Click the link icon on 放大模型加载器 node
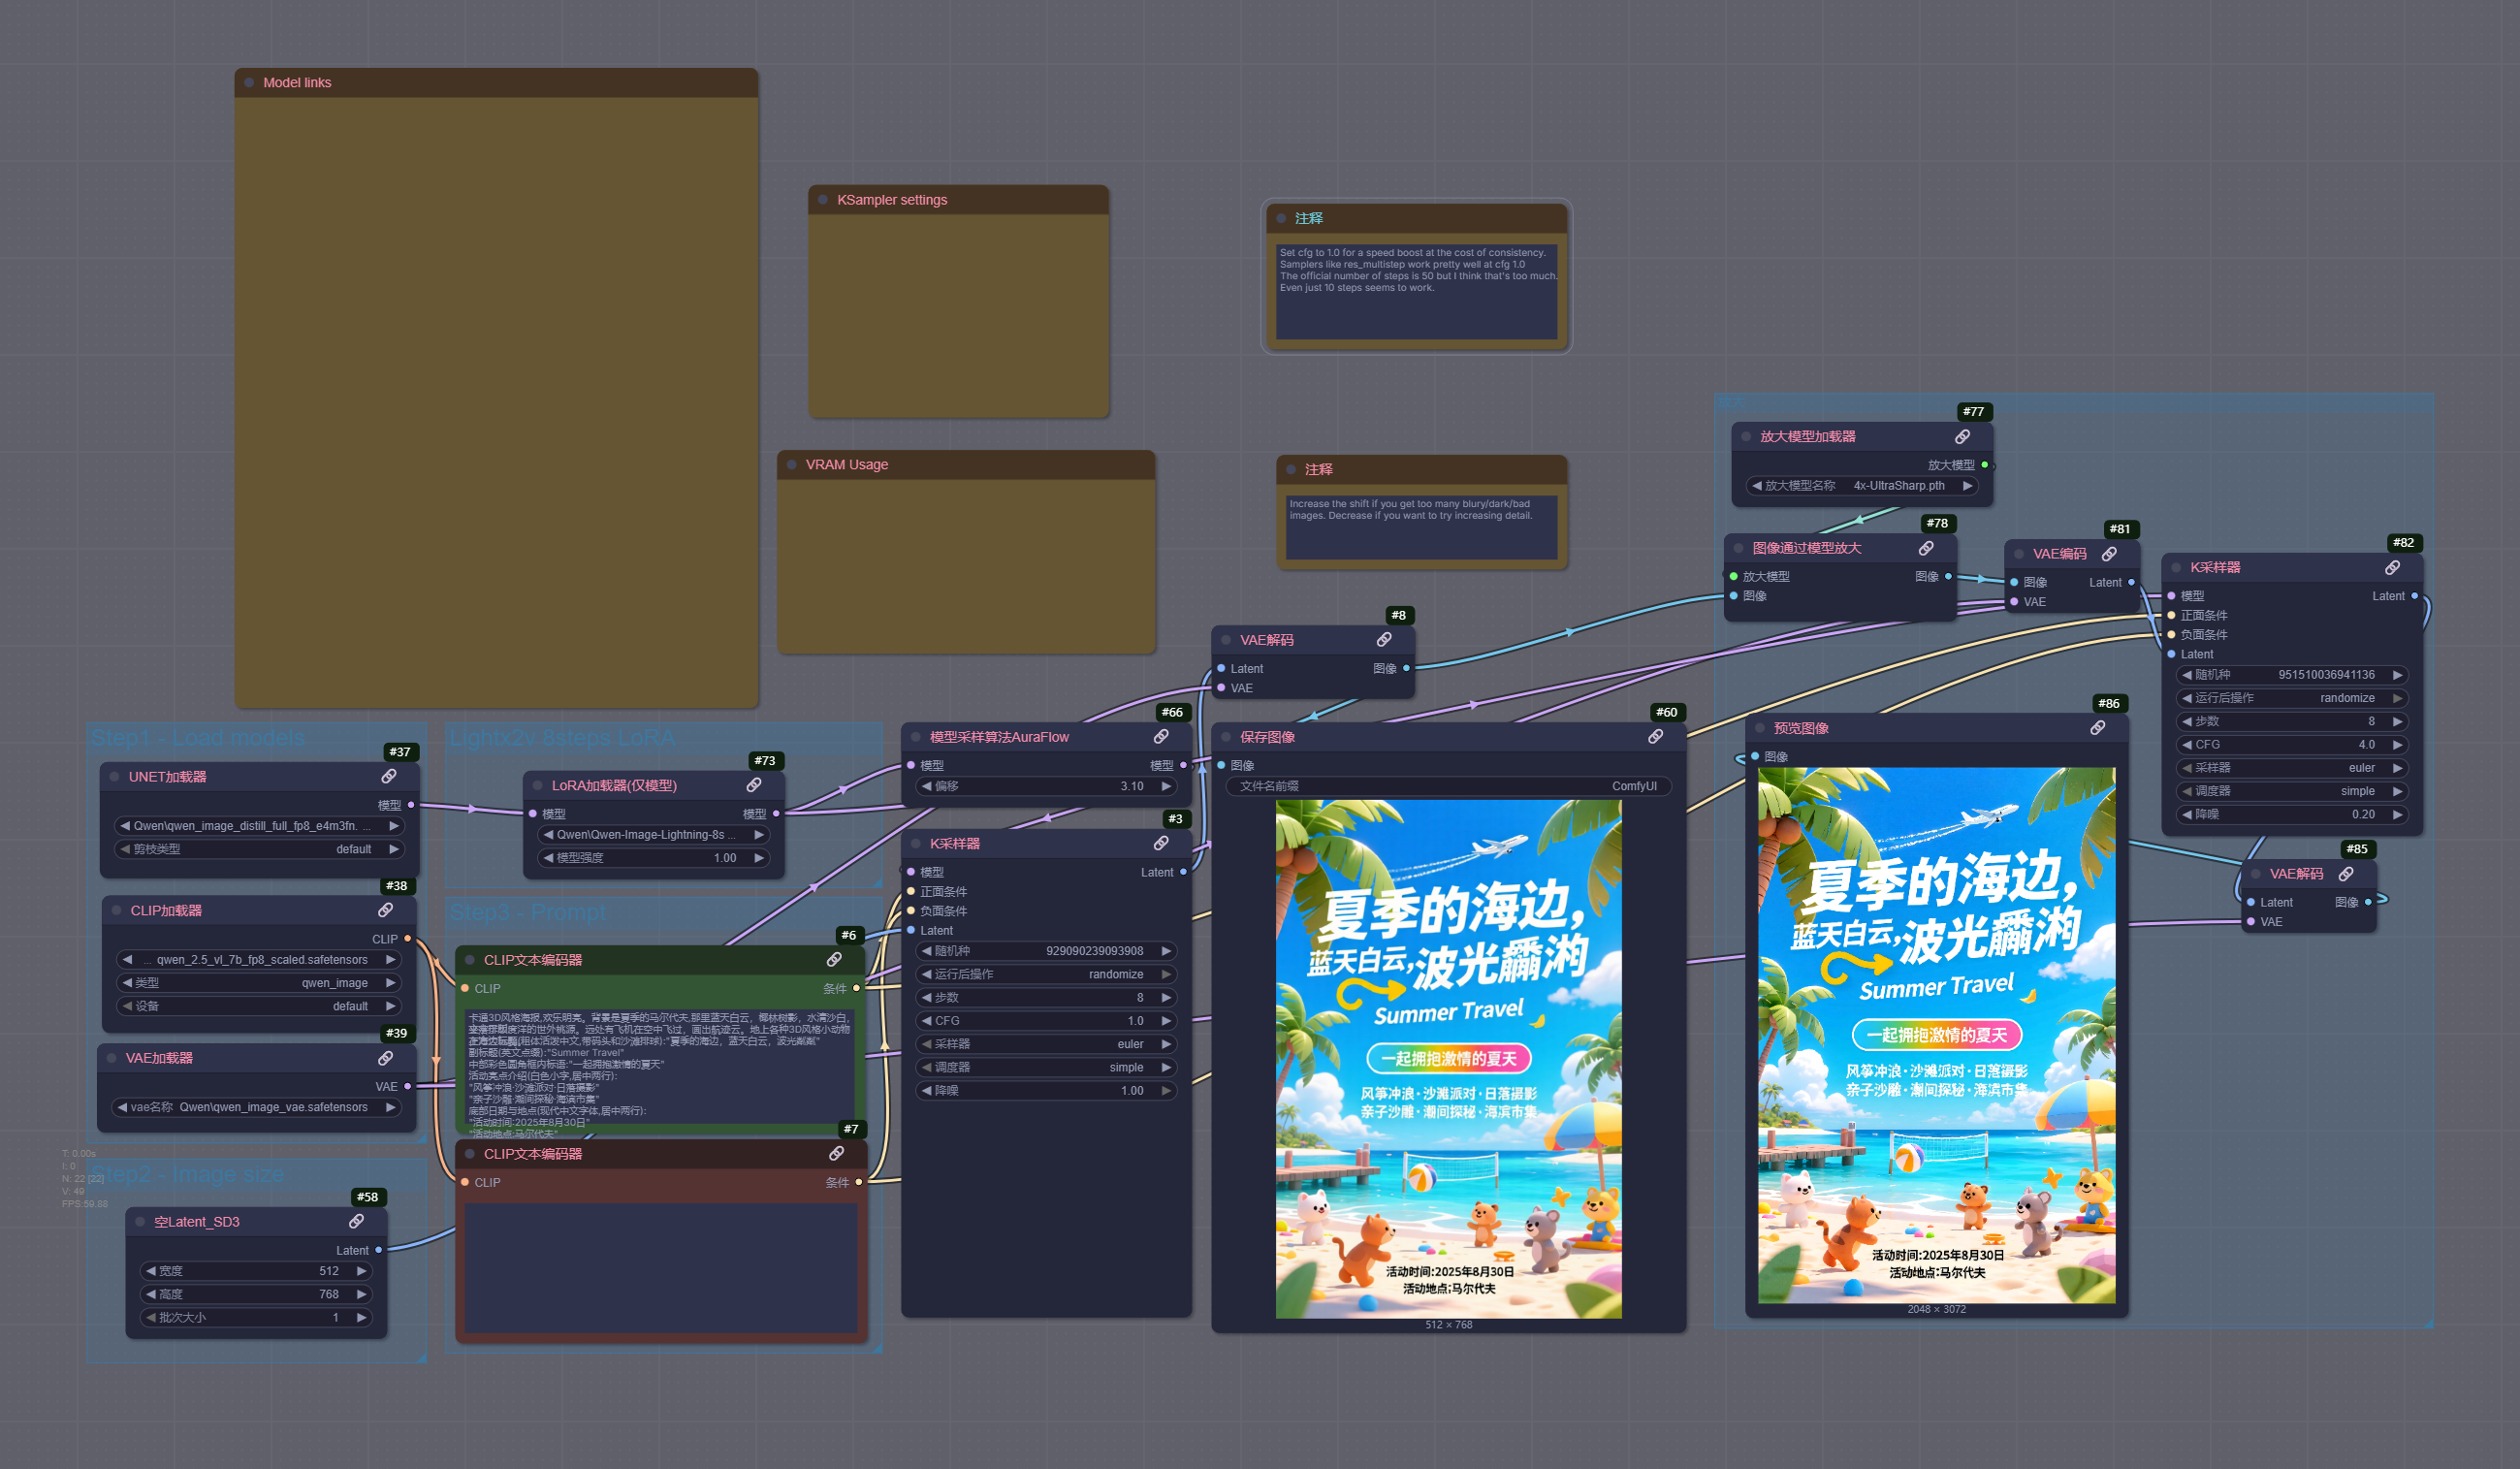This screenshot has height=1469, width=2520. (1962, 437)
